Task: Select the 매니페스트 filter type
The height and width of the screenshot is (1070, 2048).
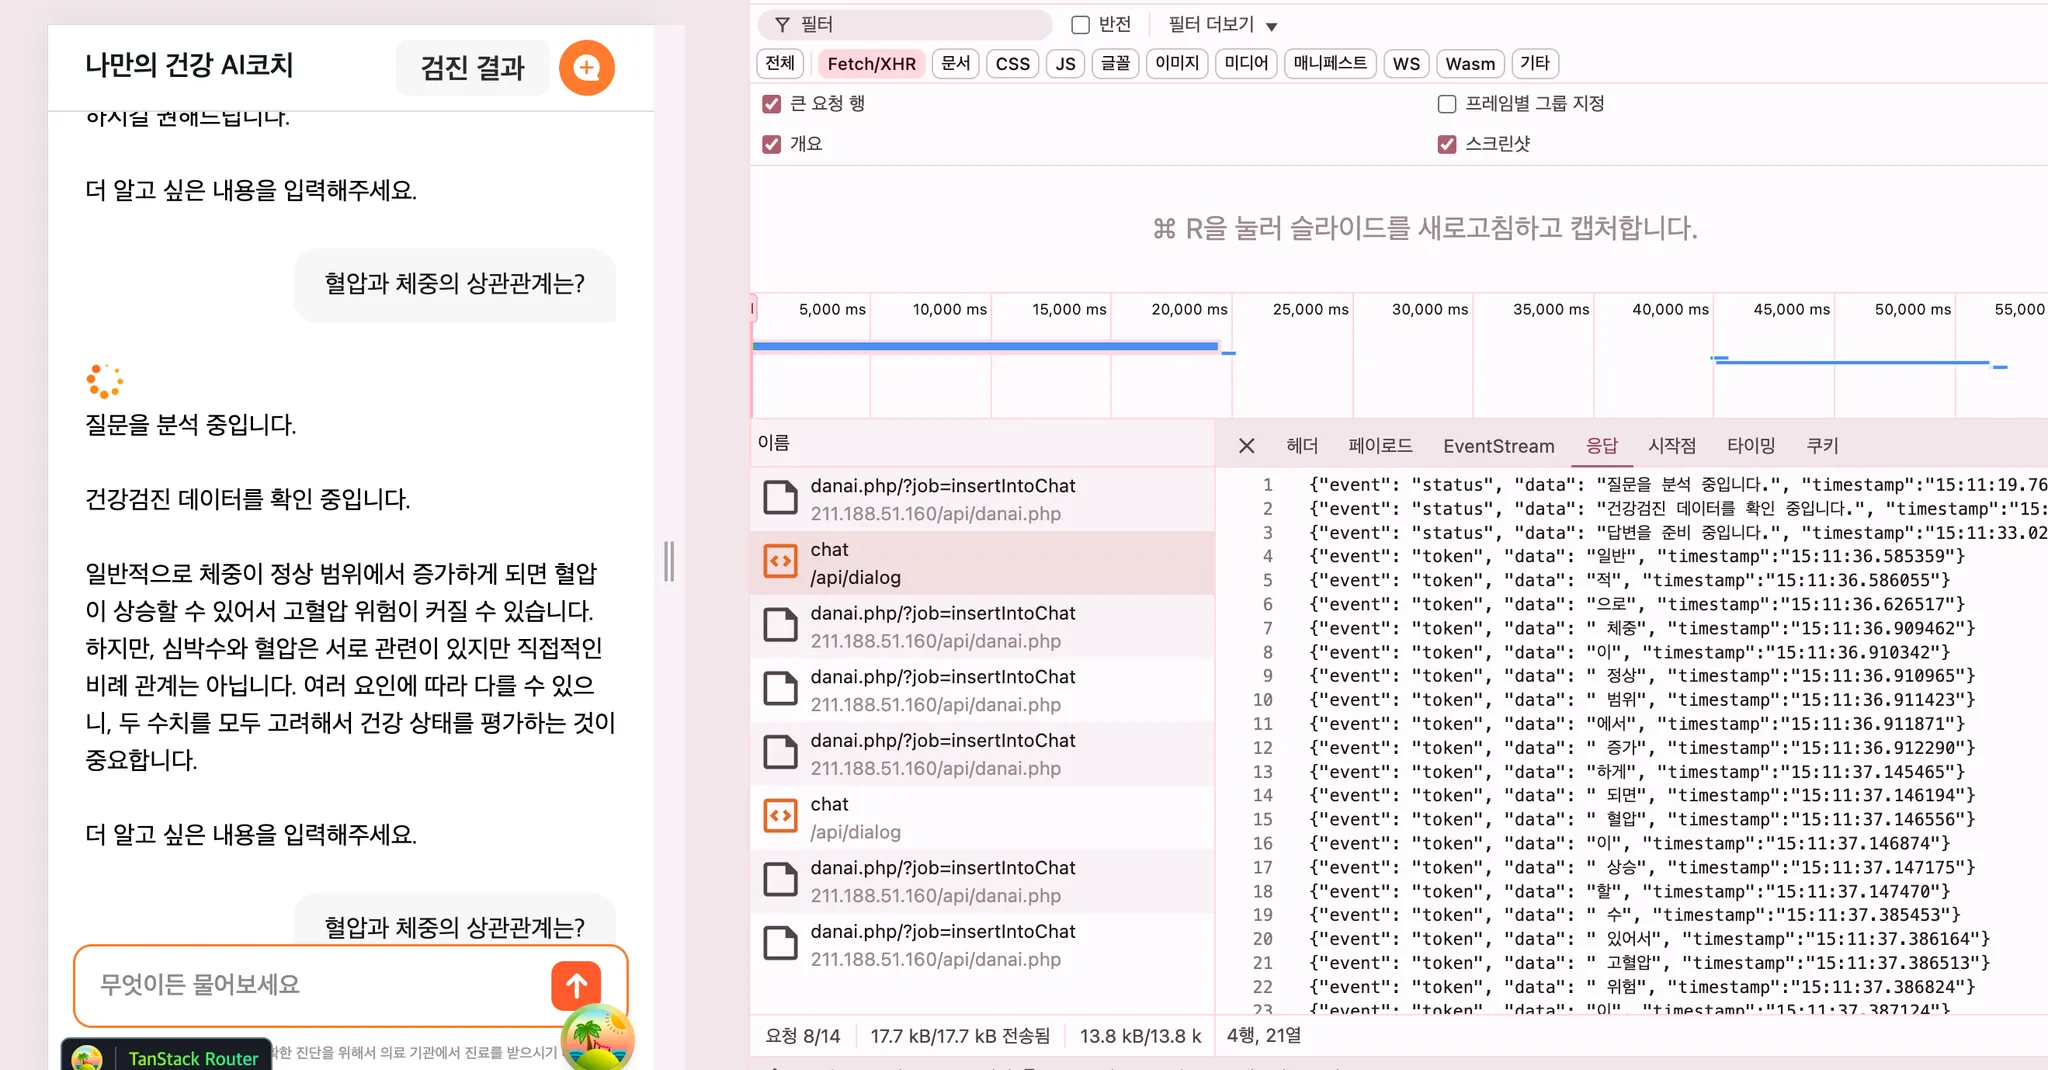Action: coord(1330,63)
